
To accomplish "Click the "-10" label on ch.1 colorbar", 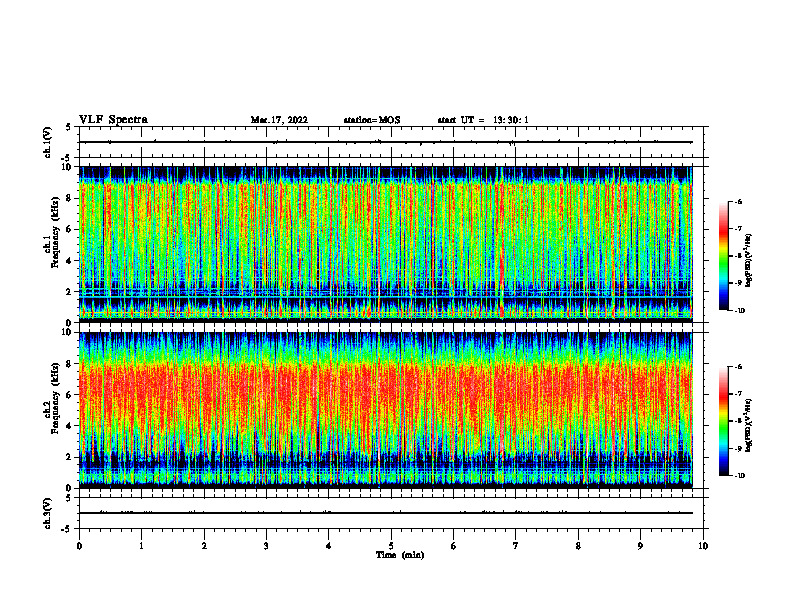I will tap(739, 311).
